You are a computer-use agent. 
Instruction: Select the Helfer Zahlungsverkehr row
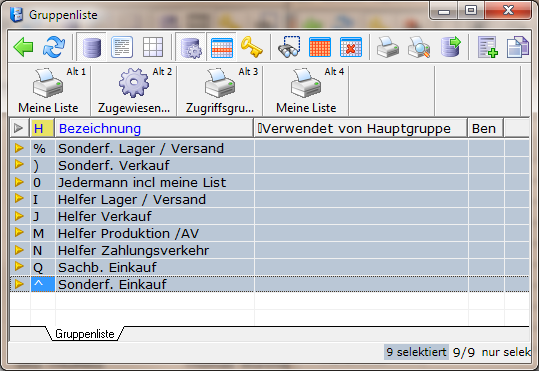(x=270, y=250)
